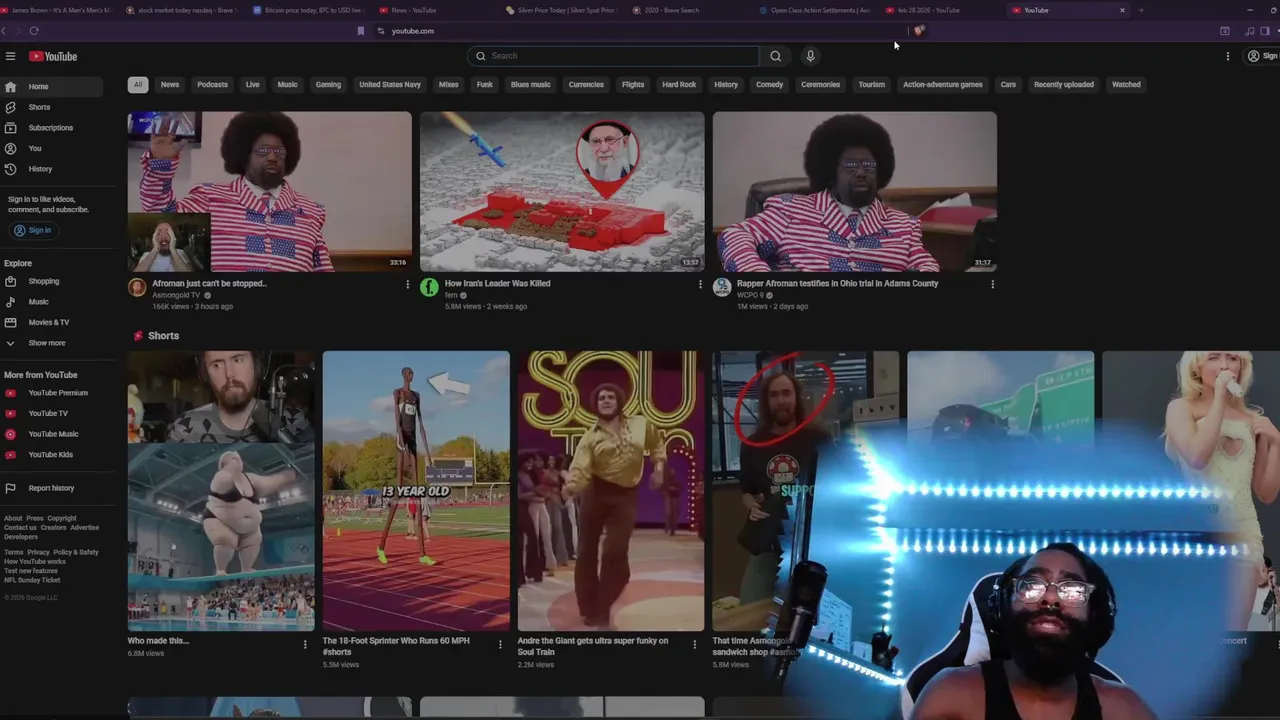This screenshot has width=1280, height=720.
Task: Click the YouTube search input field
Action: tap(614, 56)
